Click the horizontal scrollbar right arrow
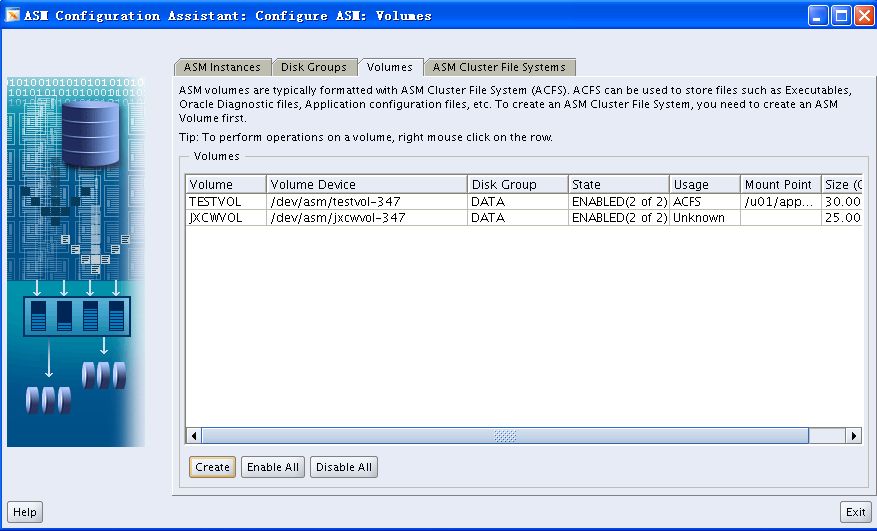Viewport: 877px width, 531px height. point(854,435)
